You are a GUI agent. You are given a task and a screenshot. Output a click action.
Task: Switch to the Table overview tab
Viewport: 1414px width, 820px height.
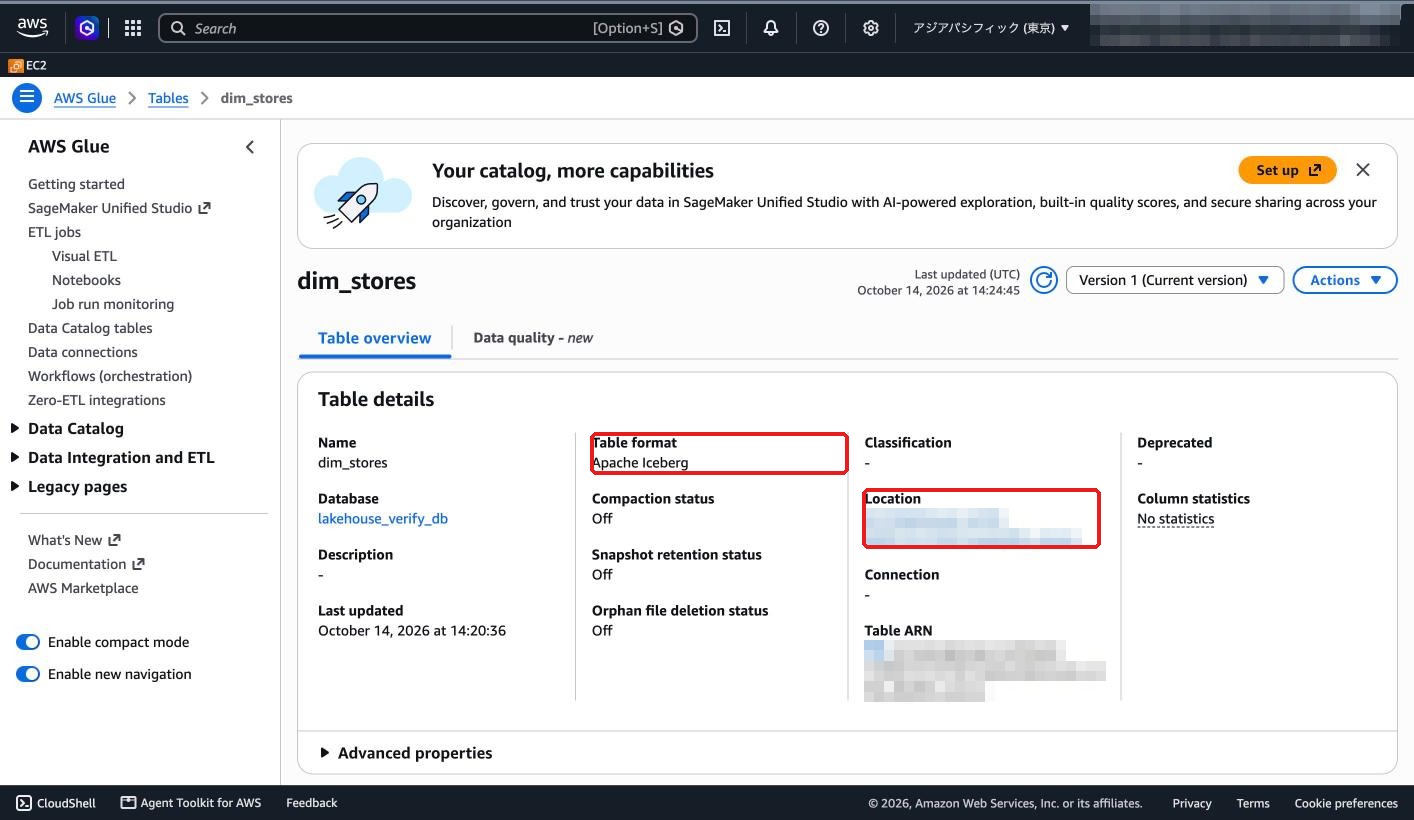pyautogui.click(x=375, y=338)
